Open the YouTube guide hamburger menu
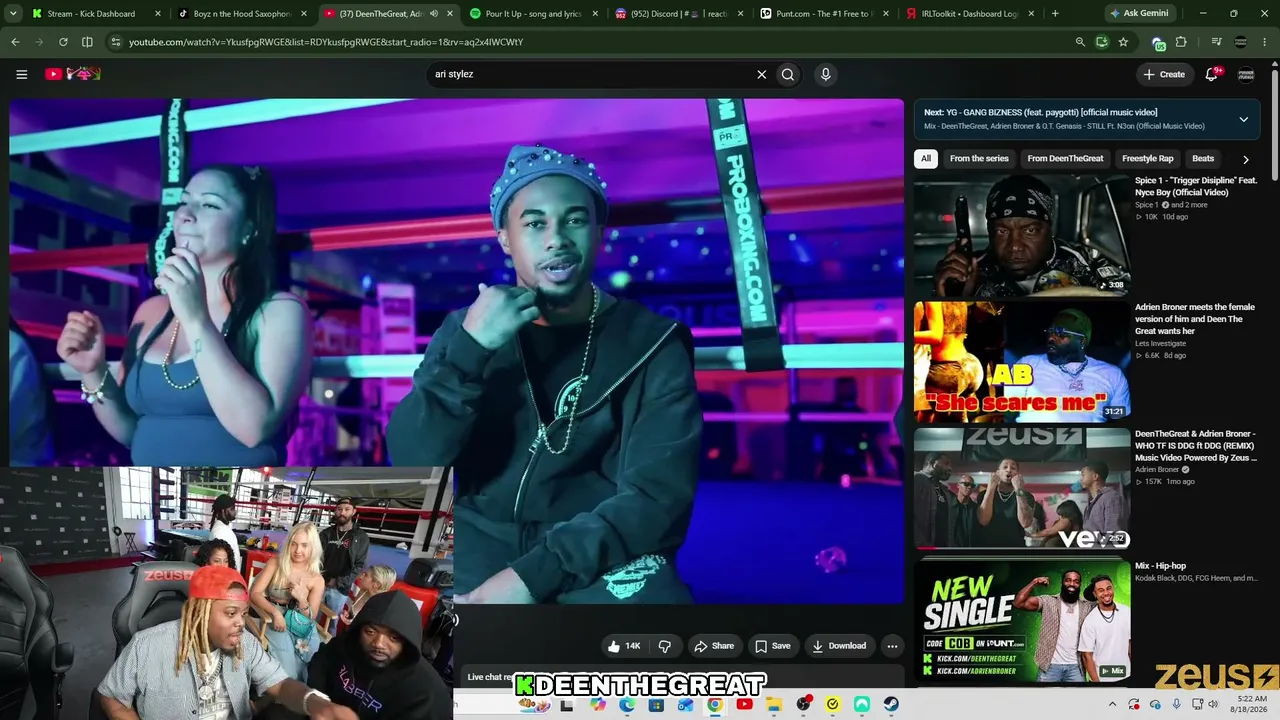 (x=21, y=74)
